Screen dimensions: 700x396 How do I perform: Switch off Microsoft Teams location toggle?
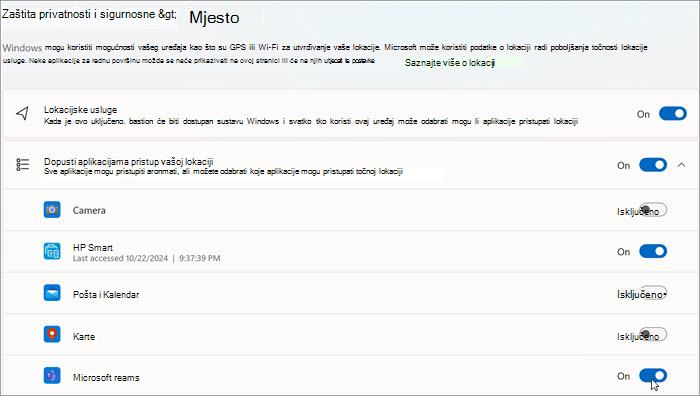(x=653, y=376)
